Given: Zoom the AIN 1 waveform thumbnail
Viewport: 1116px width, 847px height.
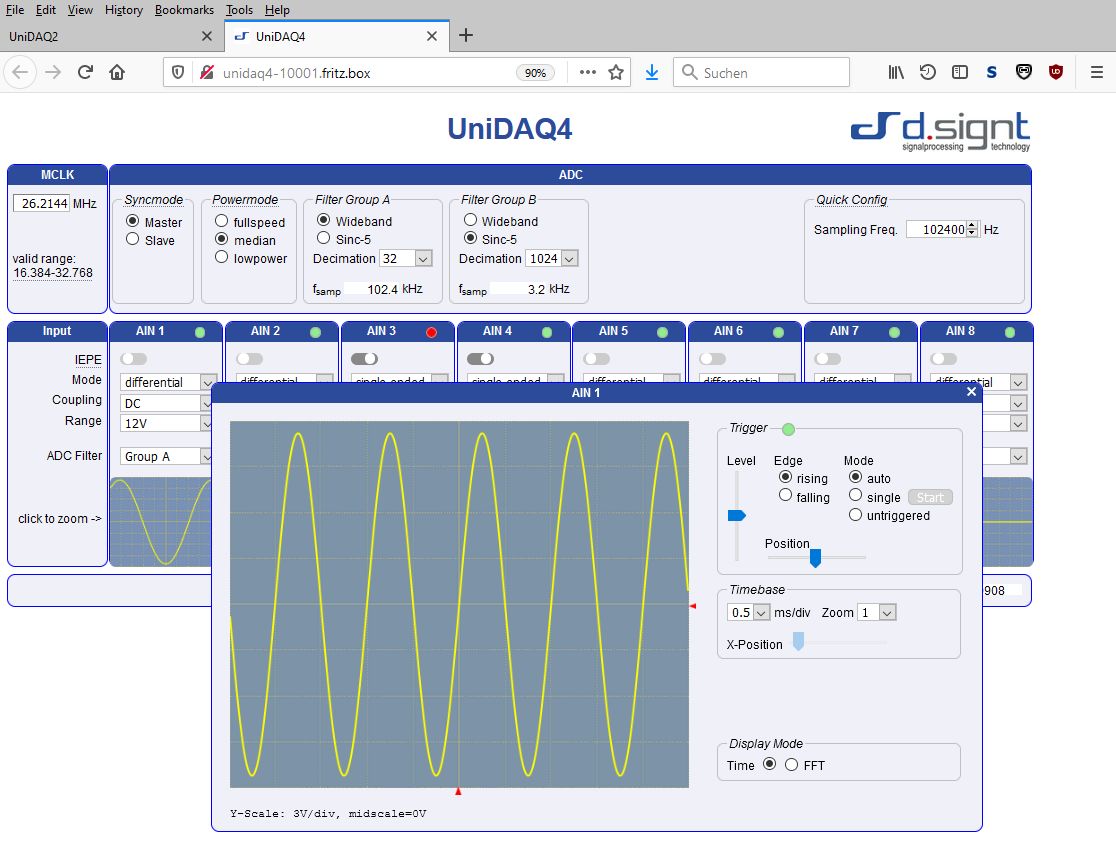Looking at the screenshot, I should point(161,522).
